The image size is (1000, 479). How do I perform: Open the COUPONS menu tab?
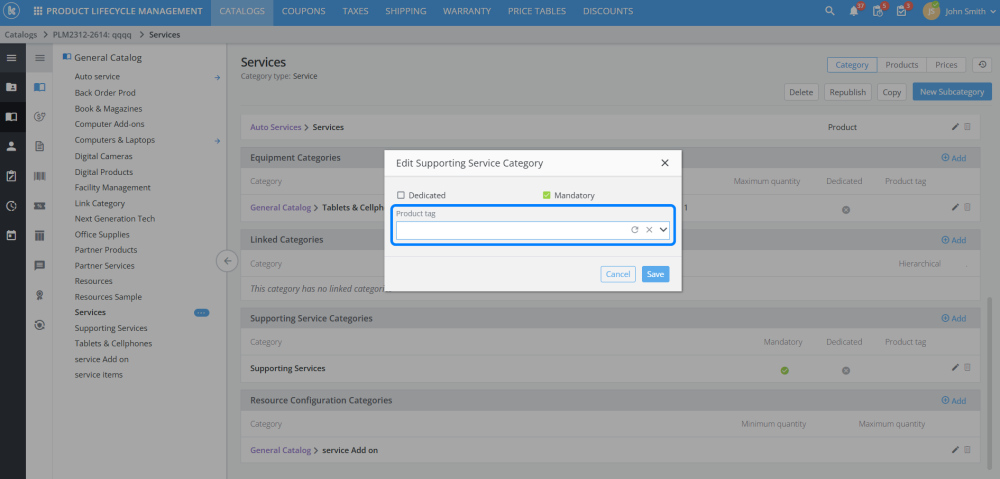coord(302,11)
